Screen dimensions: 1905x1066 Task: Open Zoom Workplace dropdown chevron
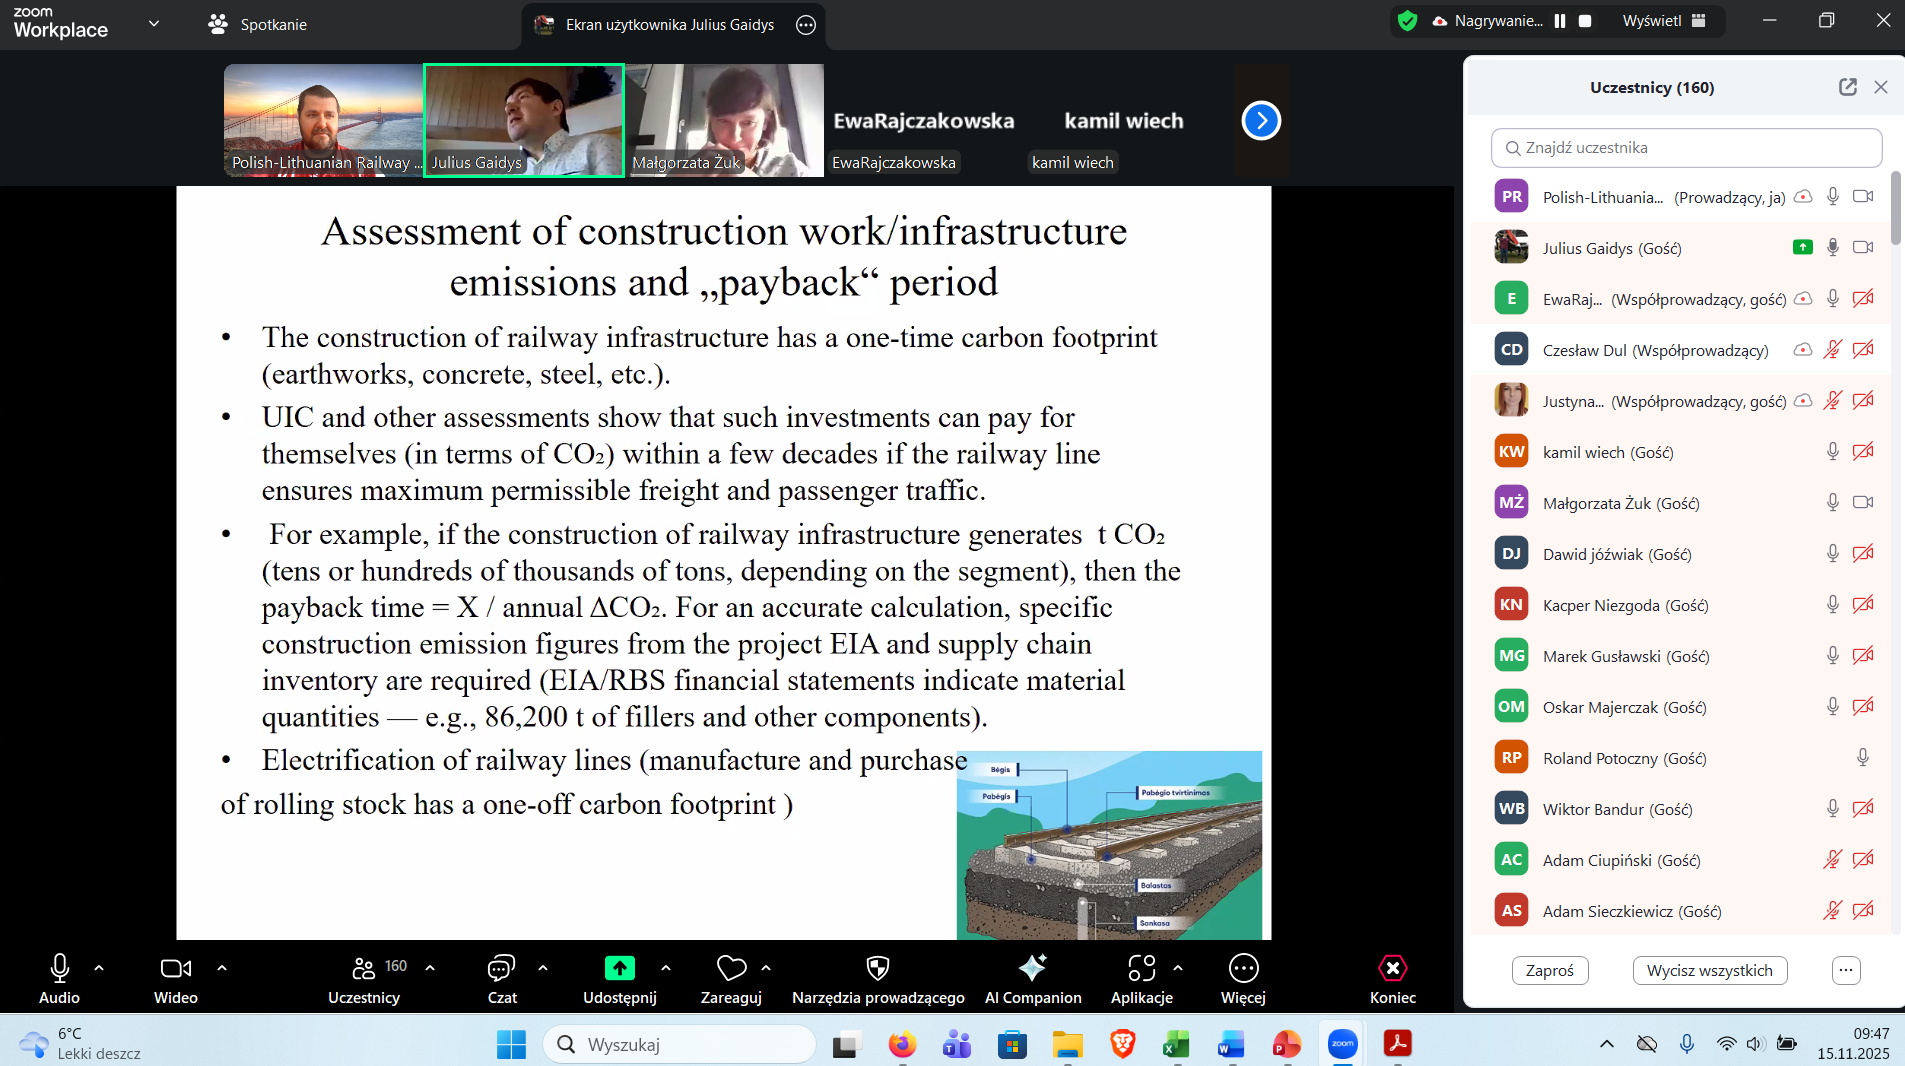[153, 23]
